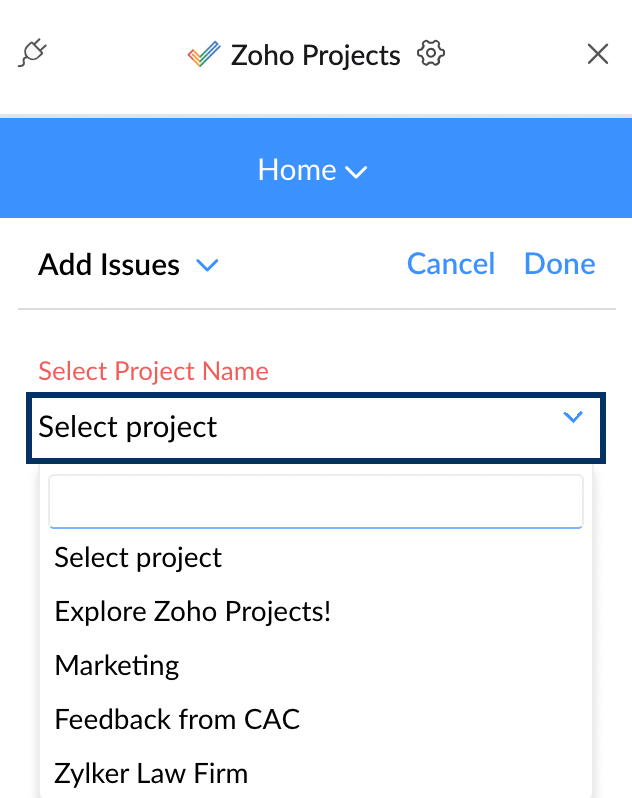Click Done to save the issue
This screenshot has width=632, height=798.
click(x=560, y=264)
